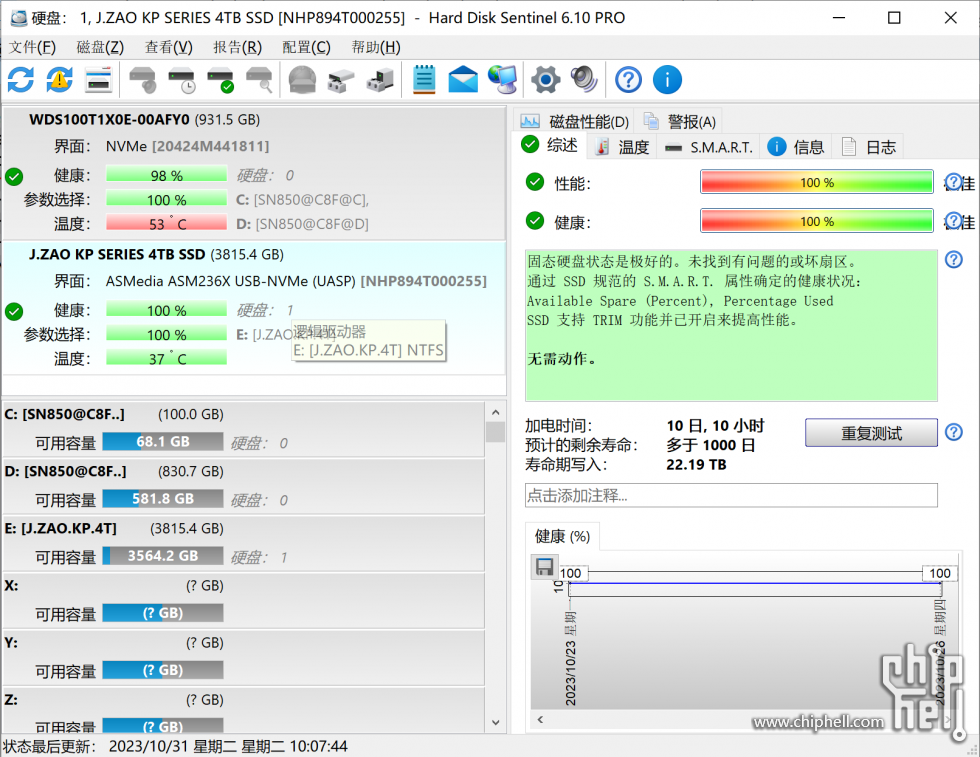
Task: Open configuration gear icon
Action: point(546,79)
